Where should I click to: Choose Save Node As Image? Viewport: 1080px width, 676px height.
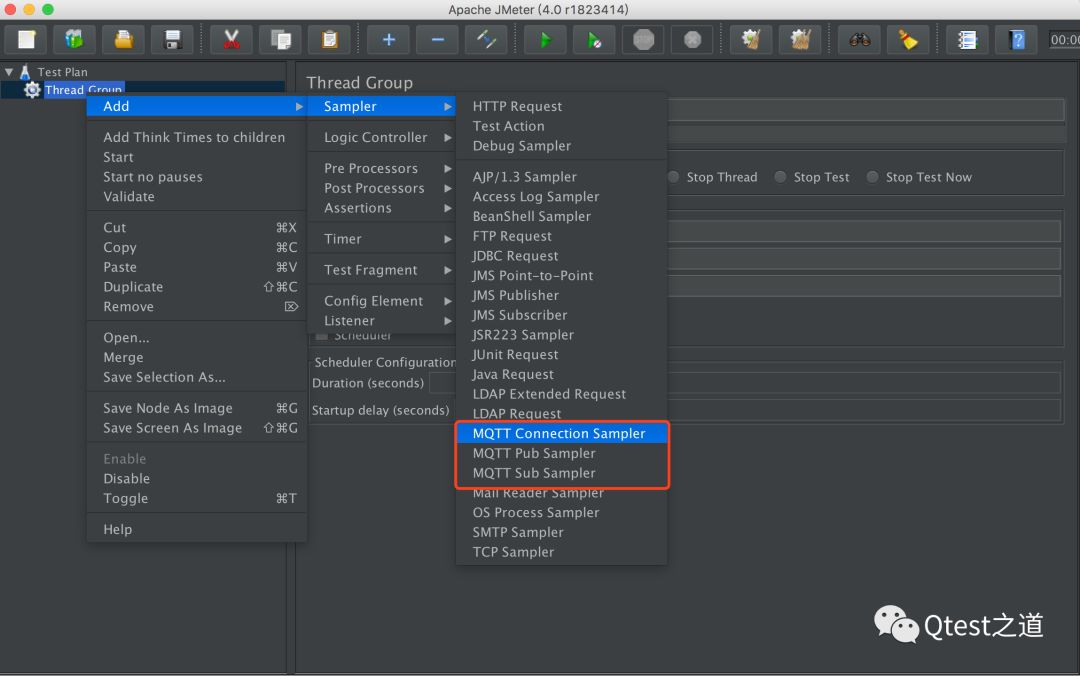[197, 408]
